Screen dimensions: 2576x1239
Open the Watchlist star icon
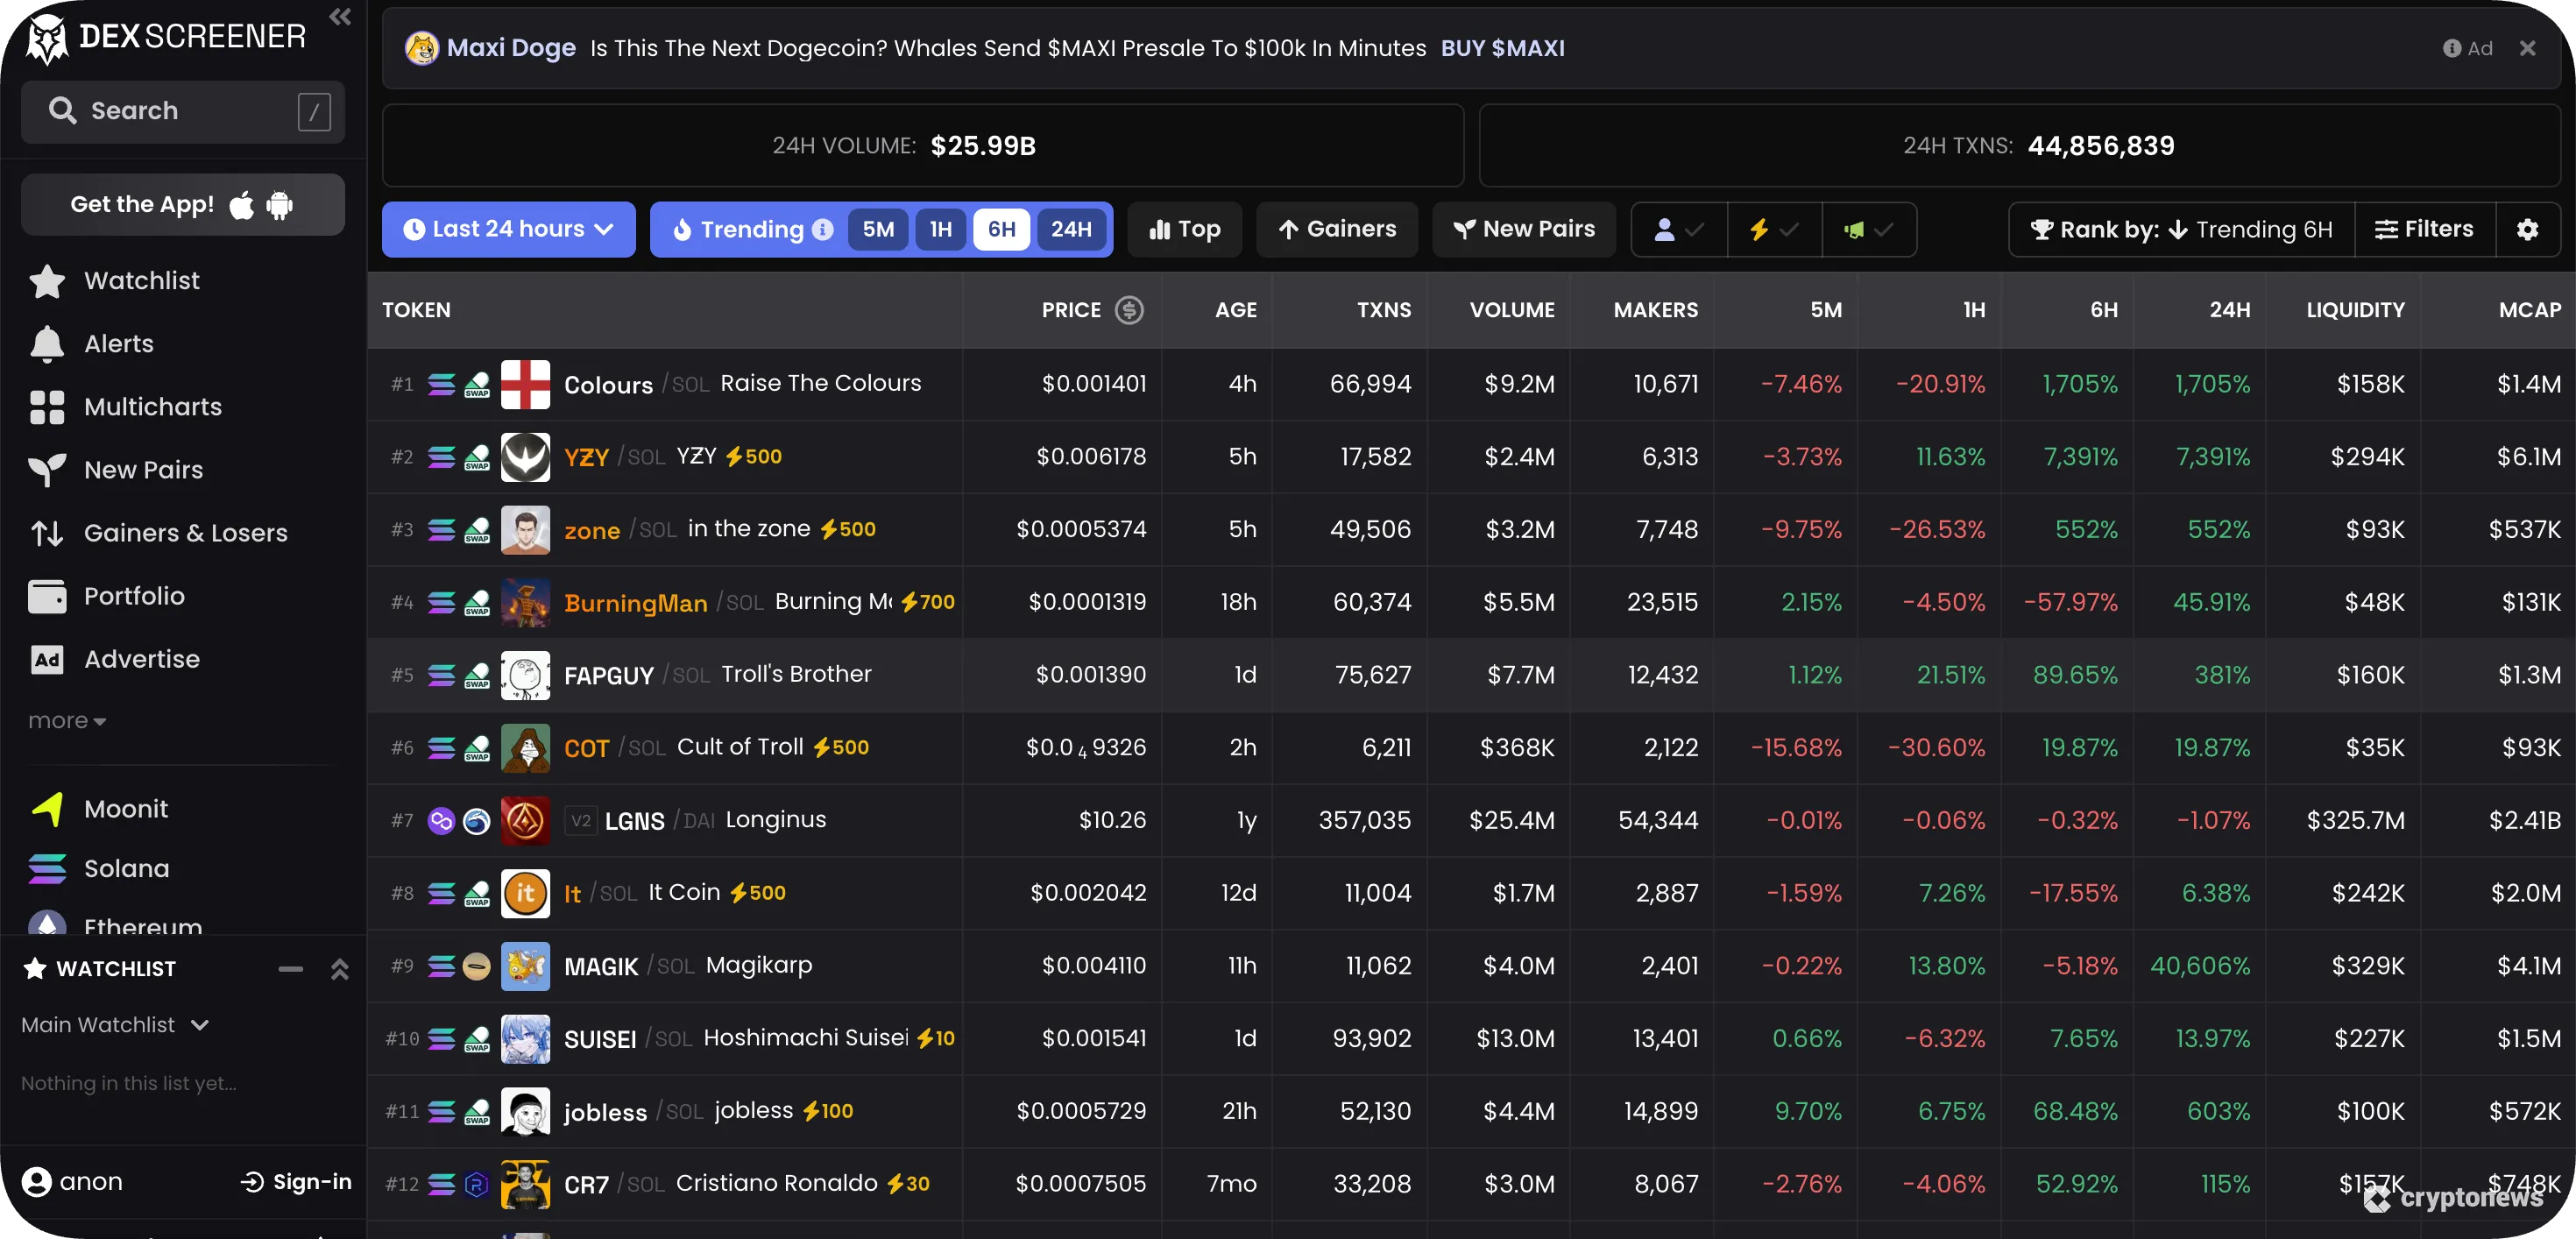pyautogui.click(x=46, y=281)
